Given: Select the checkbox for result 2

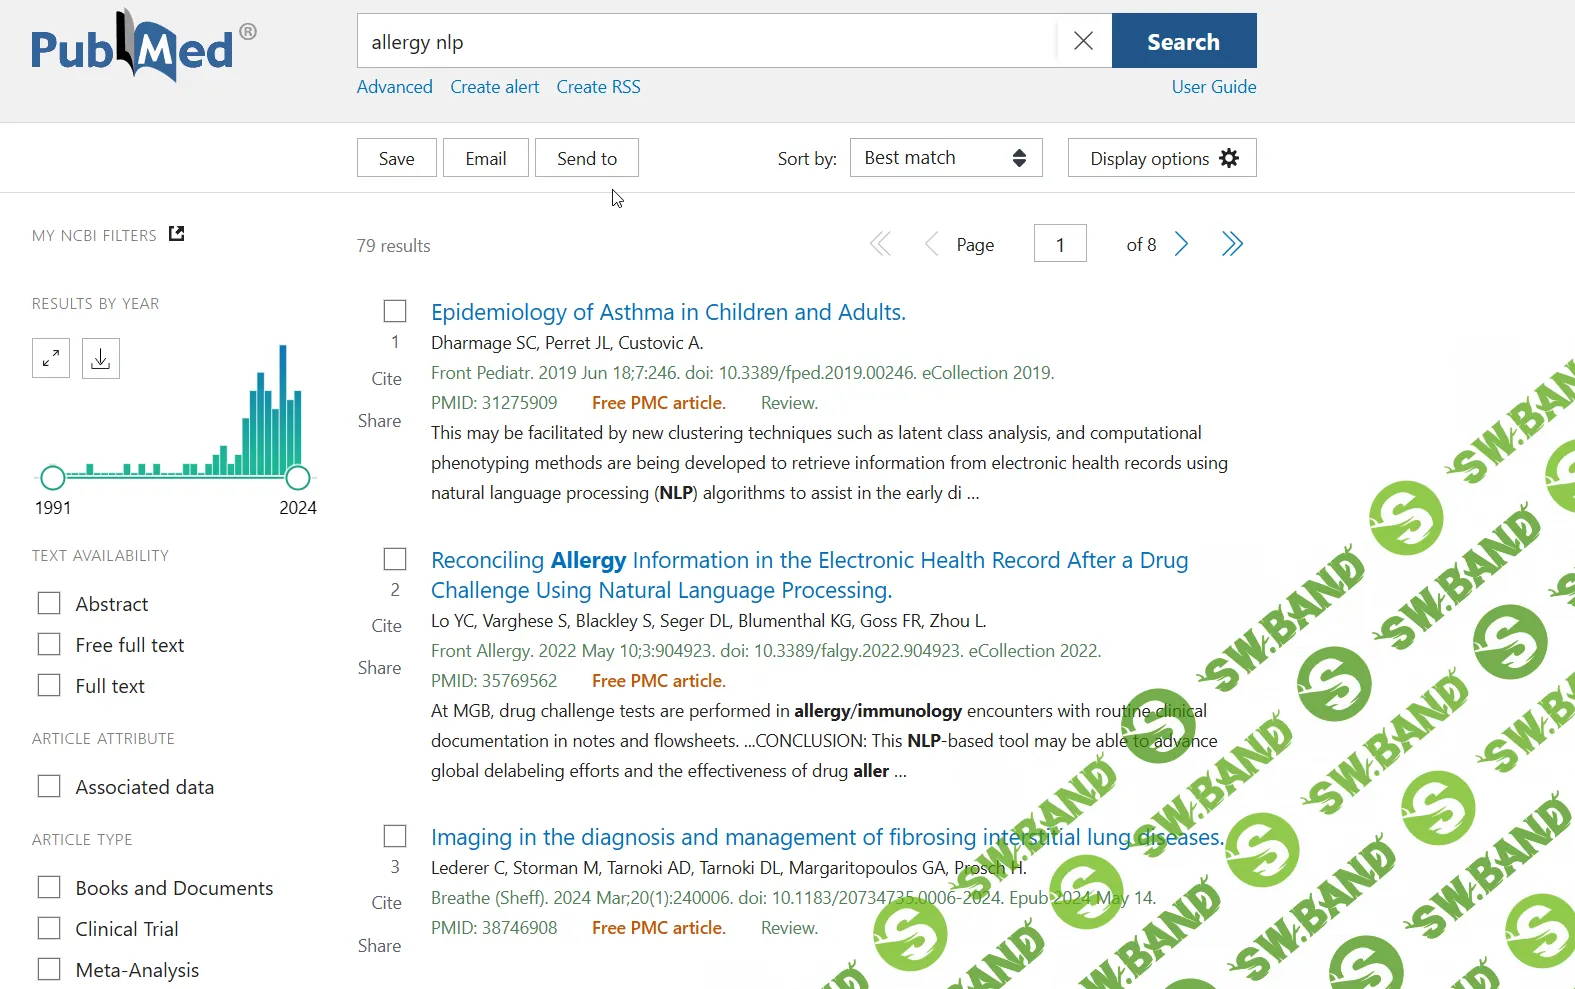Looking at the screenshot, I should tap(395, 559).
